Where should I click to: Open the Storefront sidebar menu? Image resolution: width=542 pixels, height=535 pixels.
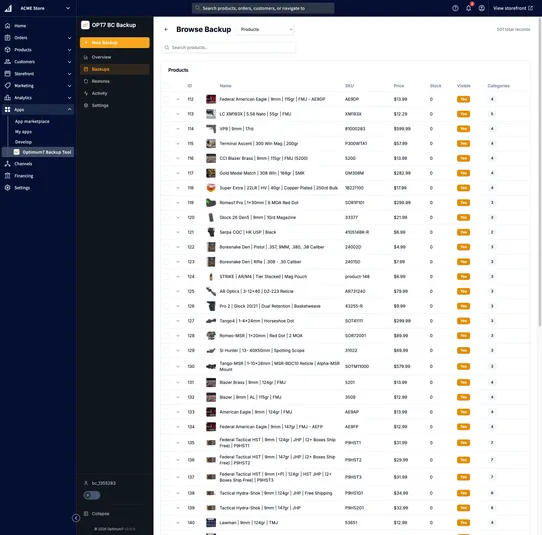pos(38,74)
